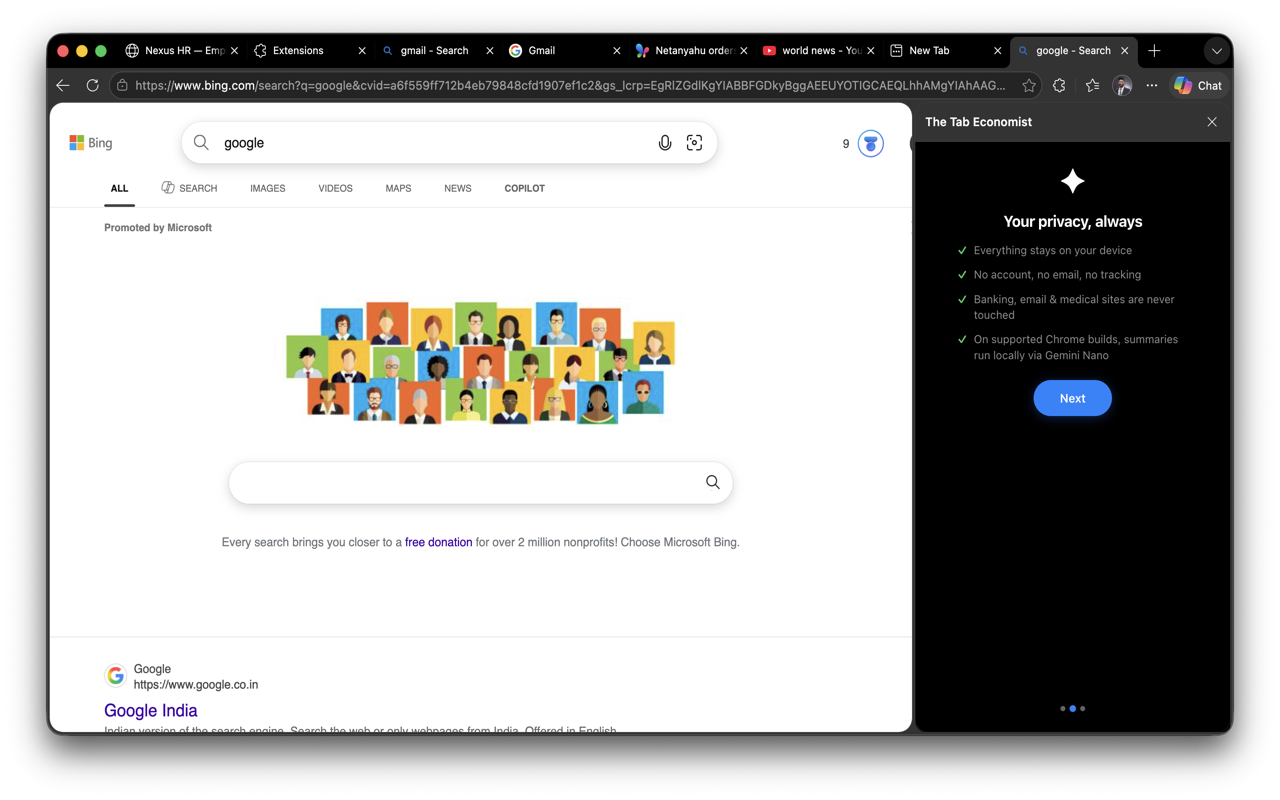Click the diverse people portraits illustration

point(480,362)
